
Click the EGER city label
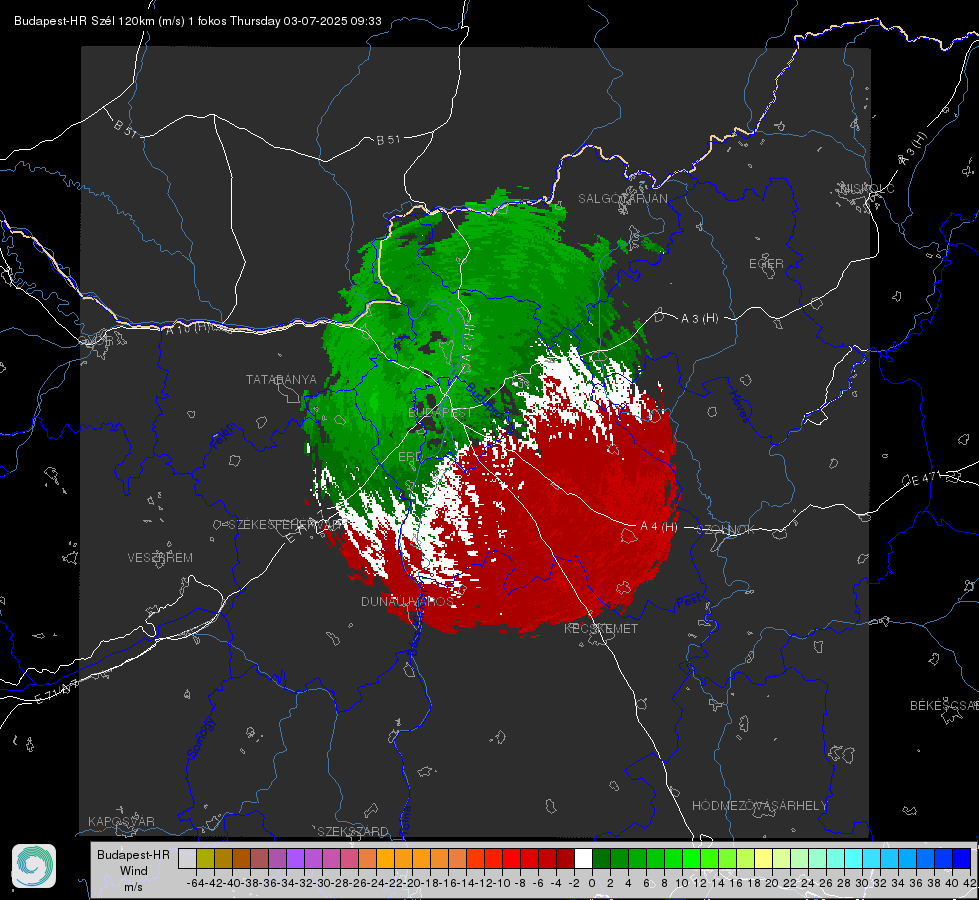(x=766, y=264)
